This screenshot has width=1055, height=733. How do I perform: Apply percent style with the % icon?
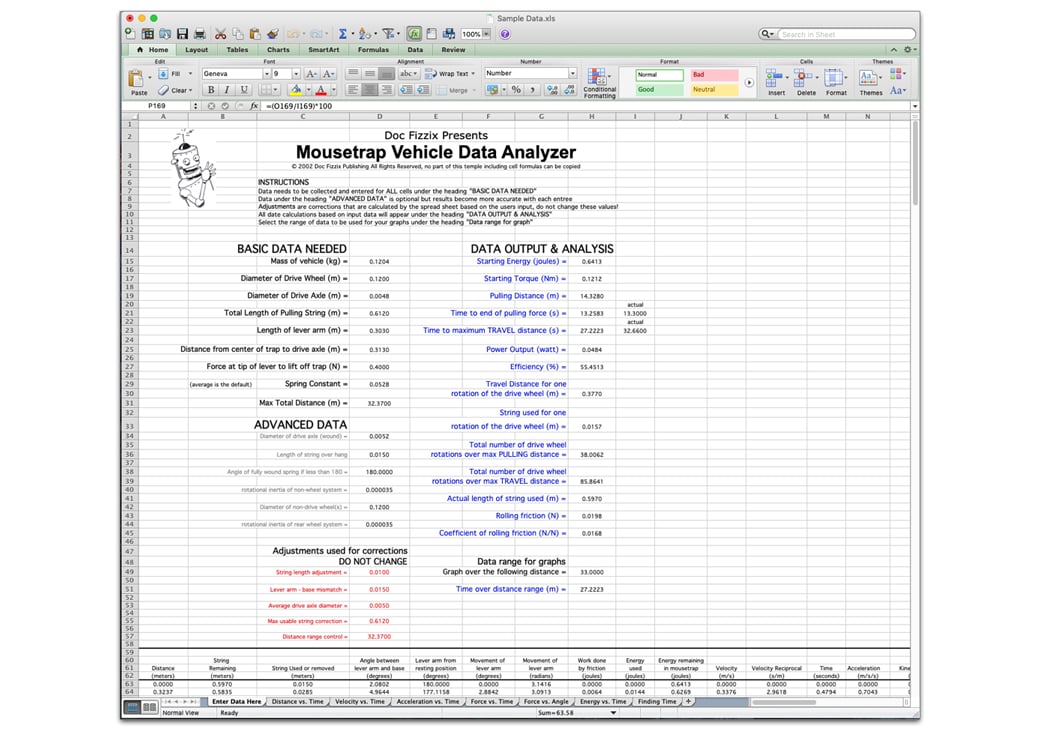coord(516,90)
